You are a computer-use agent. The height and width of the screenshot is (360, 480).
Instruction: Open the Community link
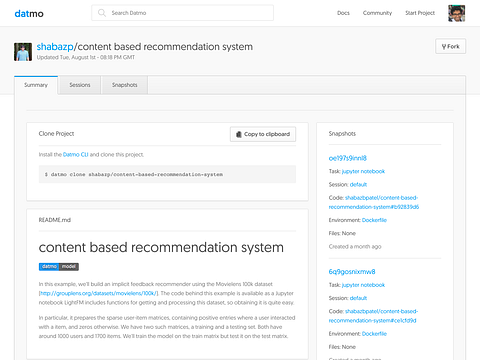[x=377, y=13]
